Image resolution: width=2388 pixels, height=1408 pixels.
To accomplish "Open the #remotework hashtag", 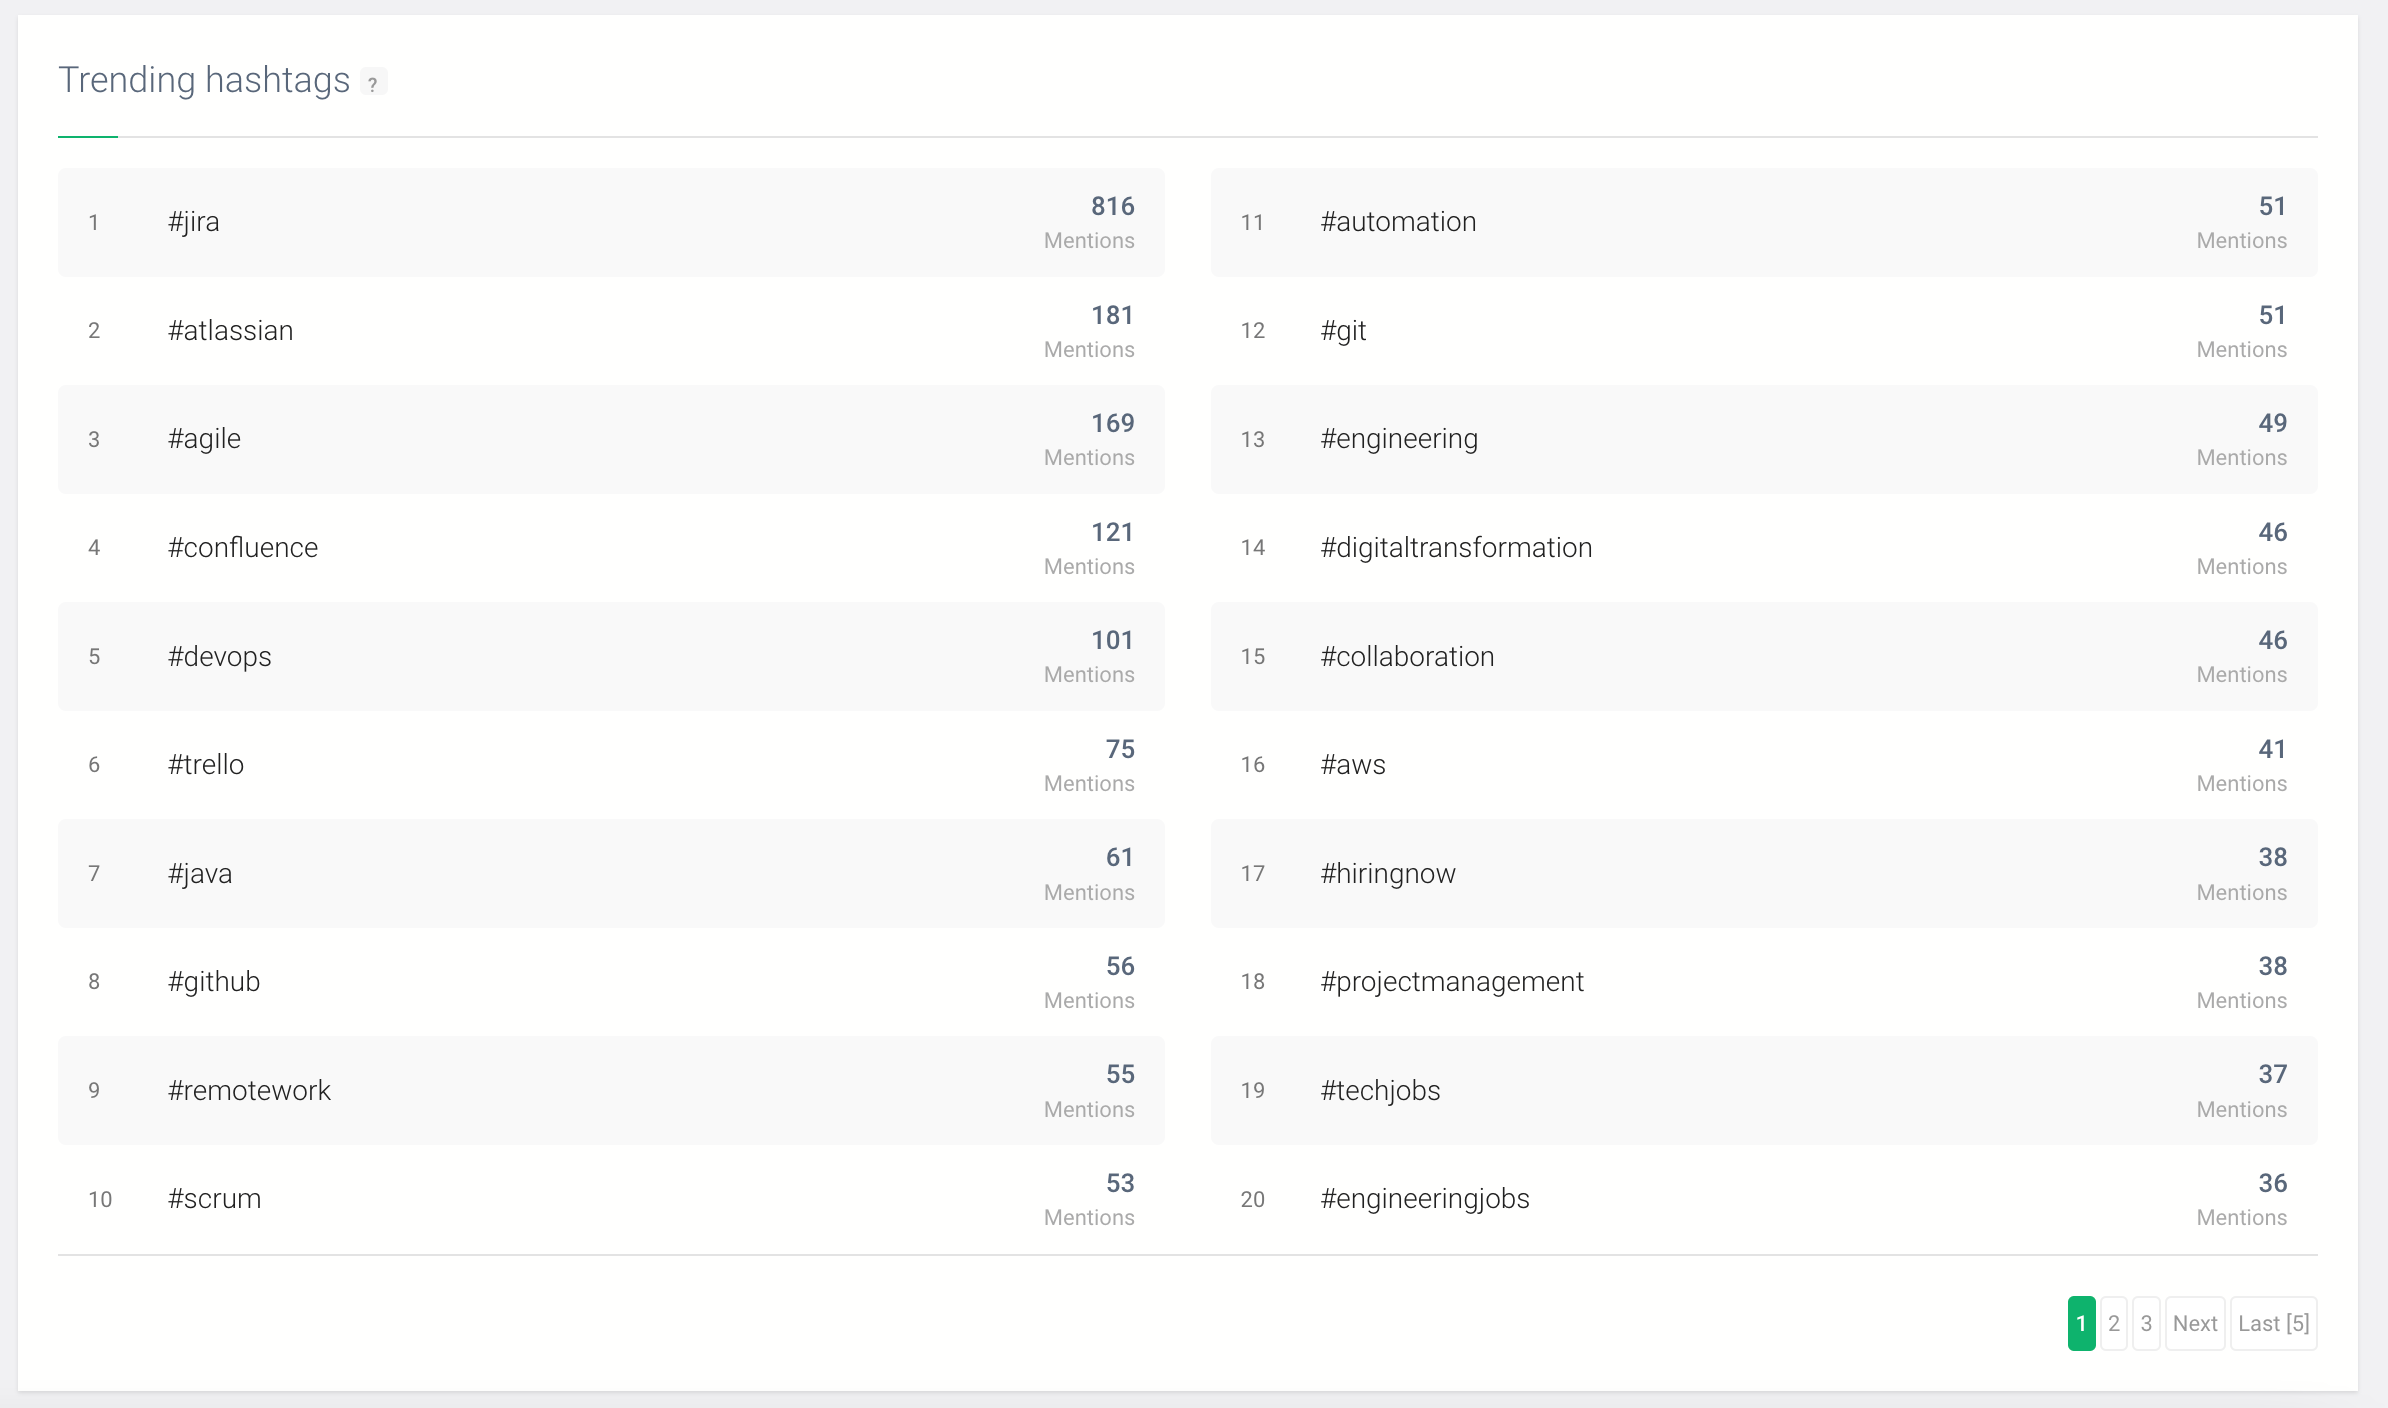I will pyautogui.click(x=249, y=1091).
